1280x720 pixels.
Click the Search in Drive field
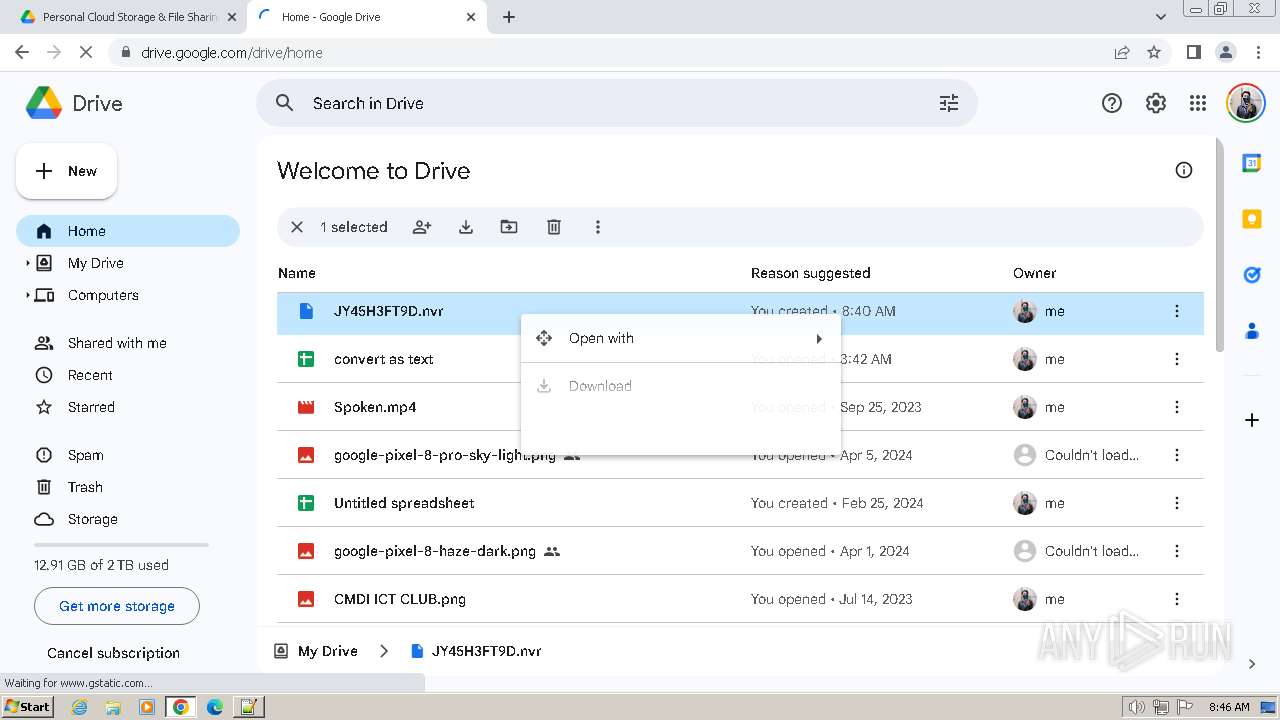pyautogui.click(x=617, y=103)
